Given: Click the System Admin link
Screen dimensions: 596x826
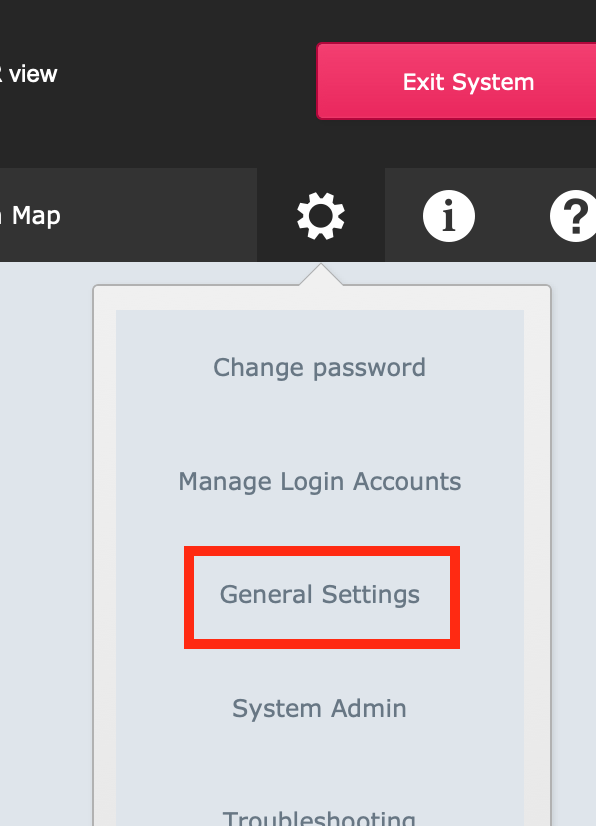Looking at the screenshot, I should (319, 709).
